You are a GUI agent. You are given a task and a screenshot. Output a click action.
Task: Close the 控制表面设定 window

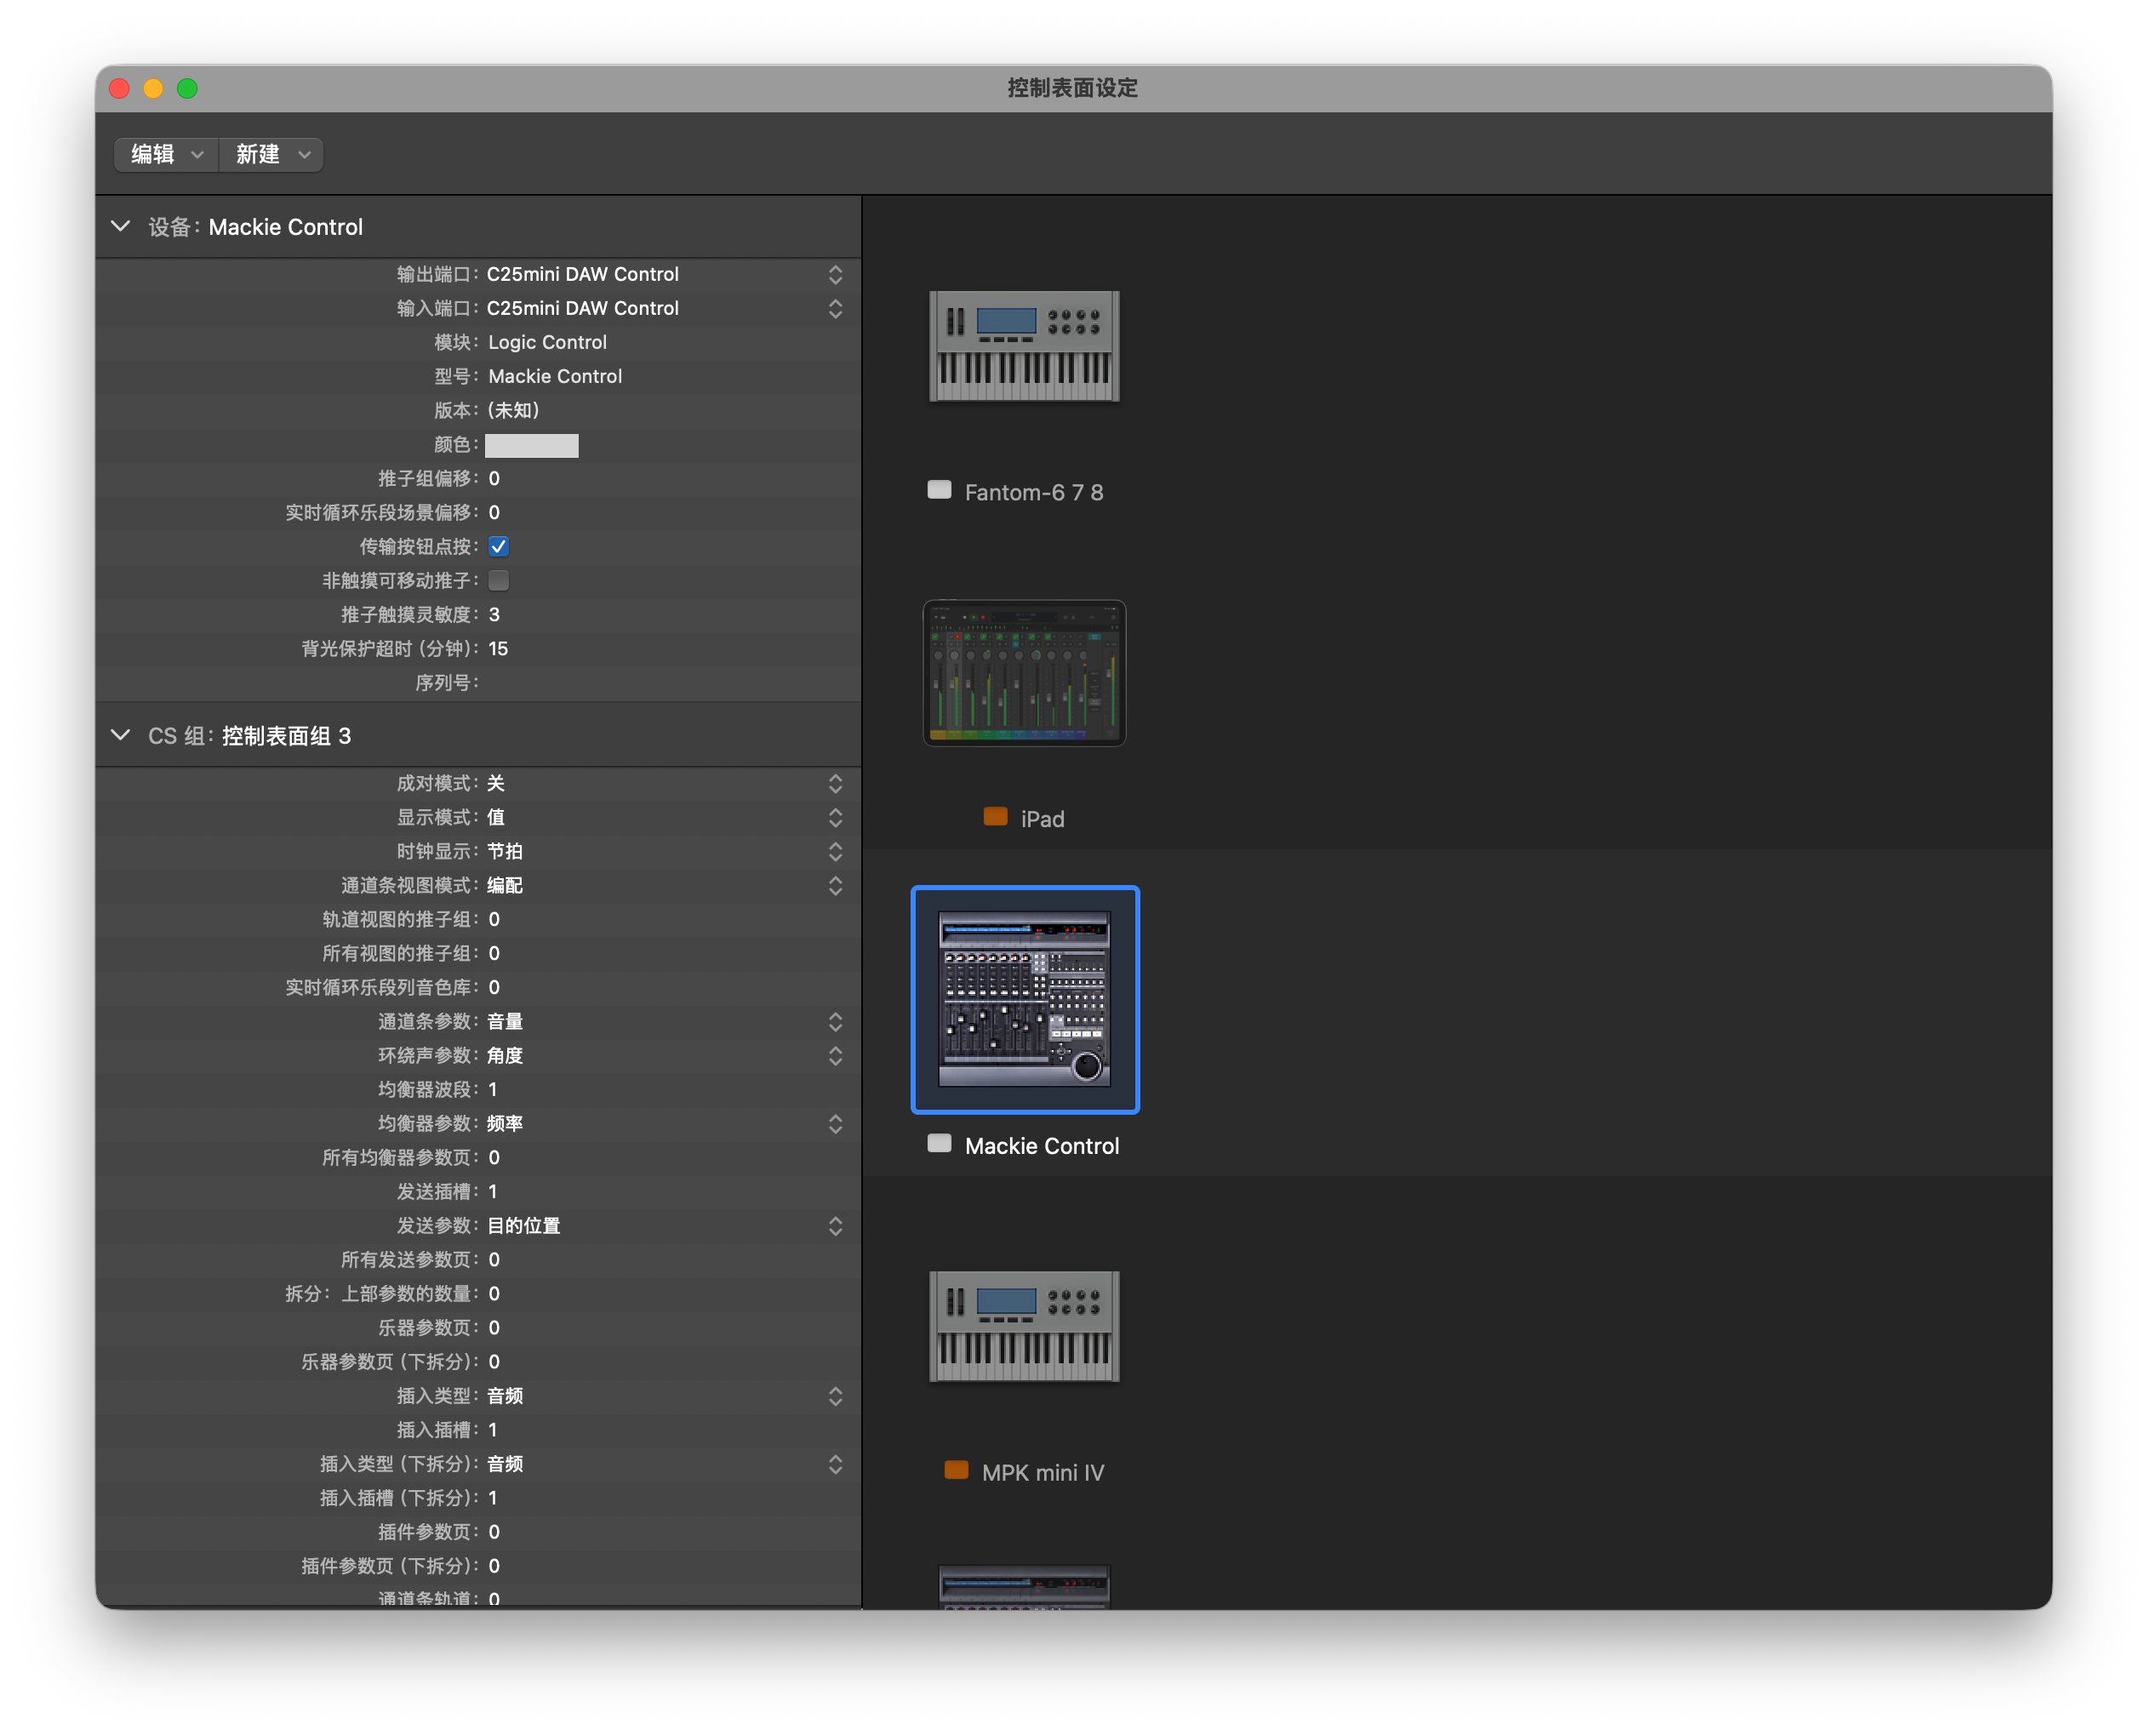[119, 88]
